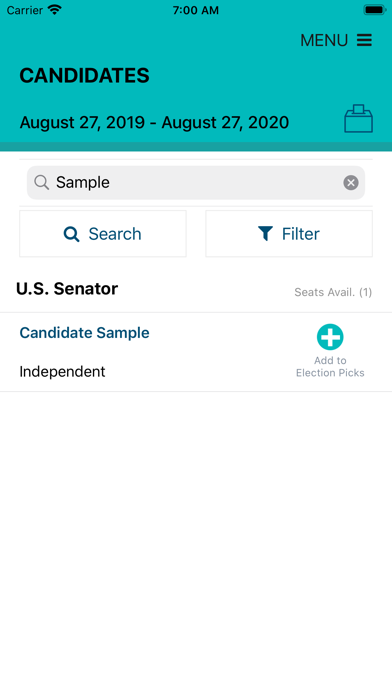Open the hamburger menu icon
Viewport: 392px width, 696px height.
tap(364, 40)
